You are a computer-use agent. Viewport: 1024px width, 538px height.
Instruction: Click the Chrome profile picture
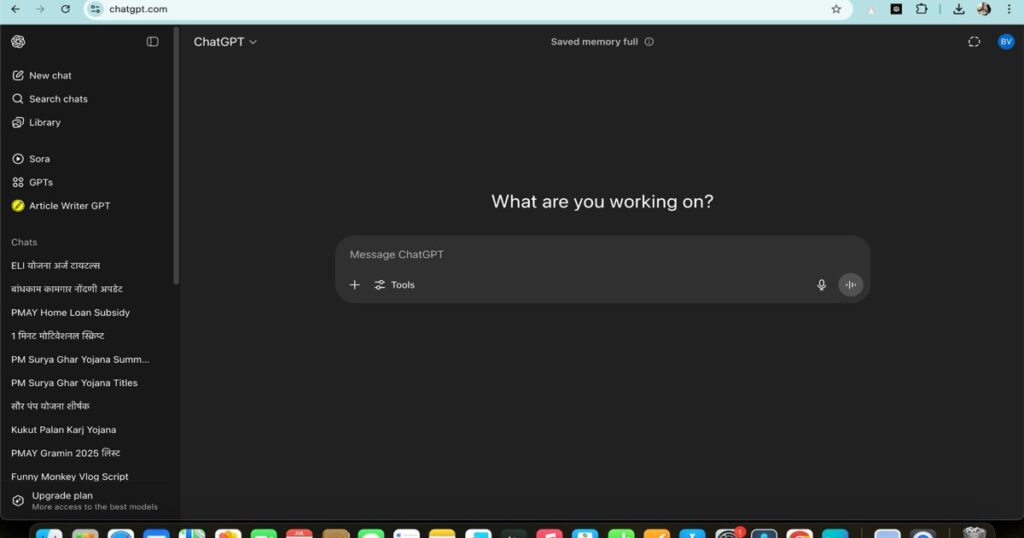[984, 9]
